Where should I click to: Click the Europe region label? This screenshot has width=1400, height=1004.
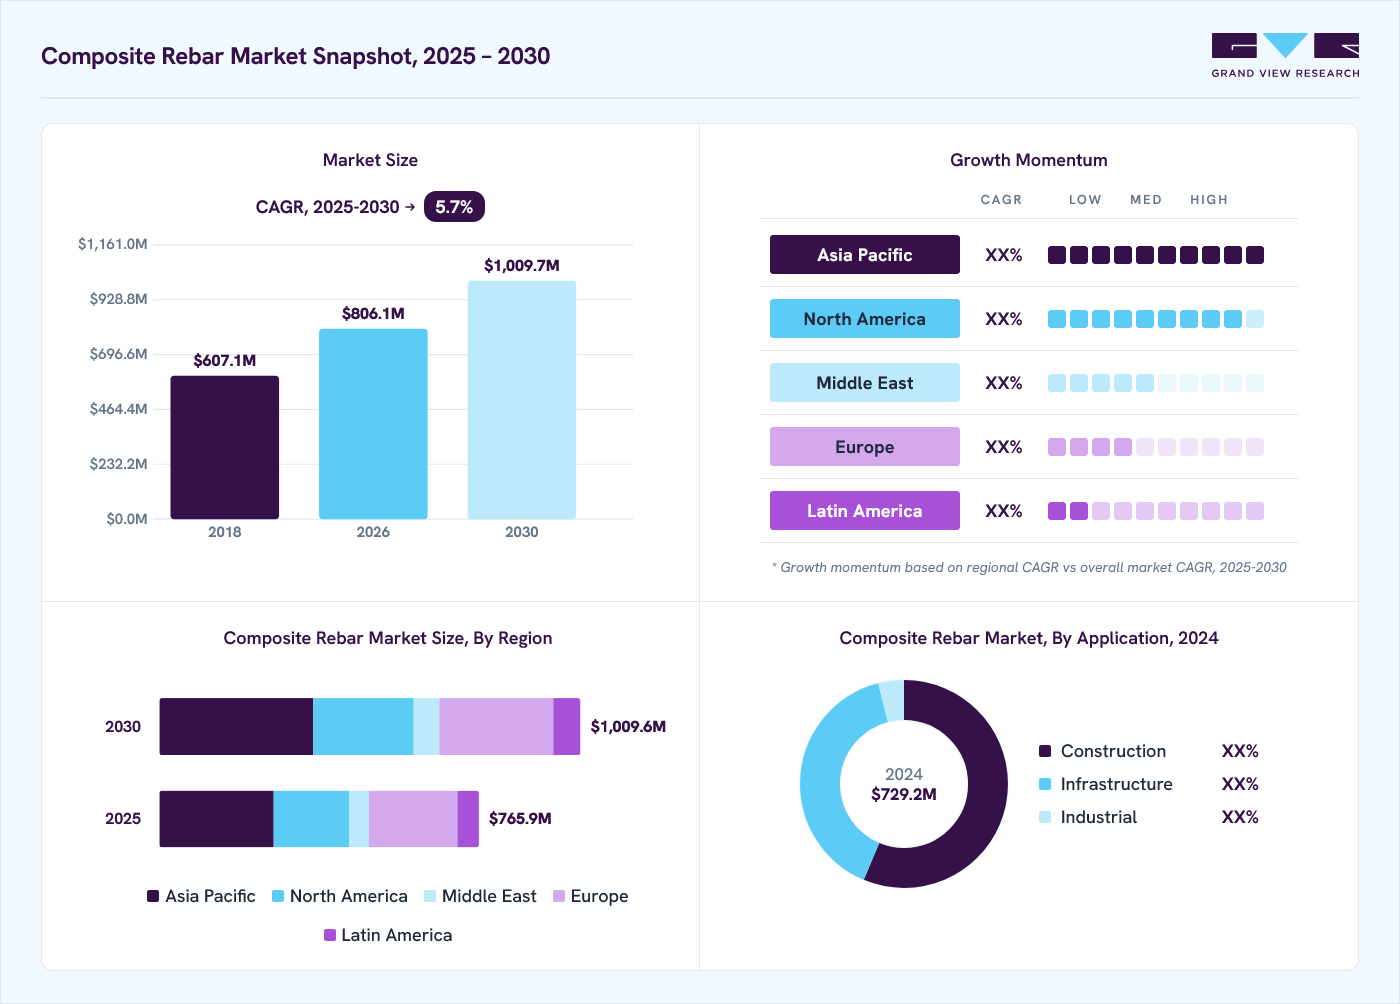[865, 447]
